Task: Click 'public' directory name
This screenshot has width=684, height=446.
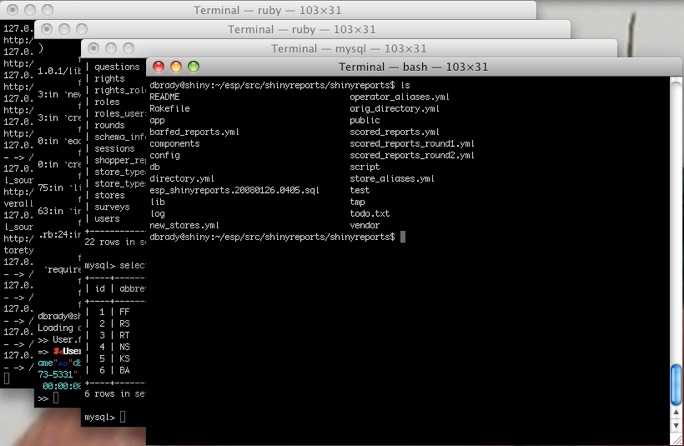Action: (x=365, y=120)
